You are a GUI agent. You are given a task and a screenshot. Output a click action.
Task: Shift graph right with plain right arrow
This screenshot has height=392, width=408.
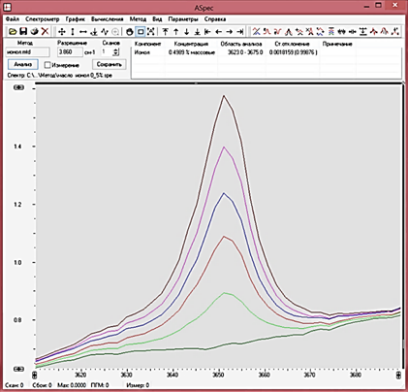229,32
